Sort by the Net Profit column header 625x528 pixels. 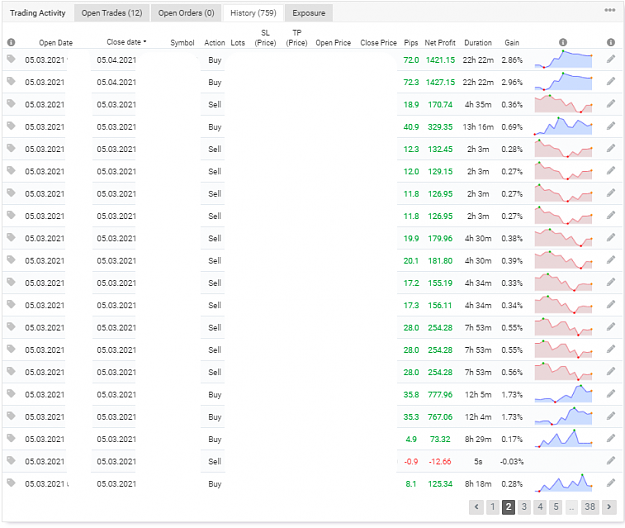(x=440, y=43)
